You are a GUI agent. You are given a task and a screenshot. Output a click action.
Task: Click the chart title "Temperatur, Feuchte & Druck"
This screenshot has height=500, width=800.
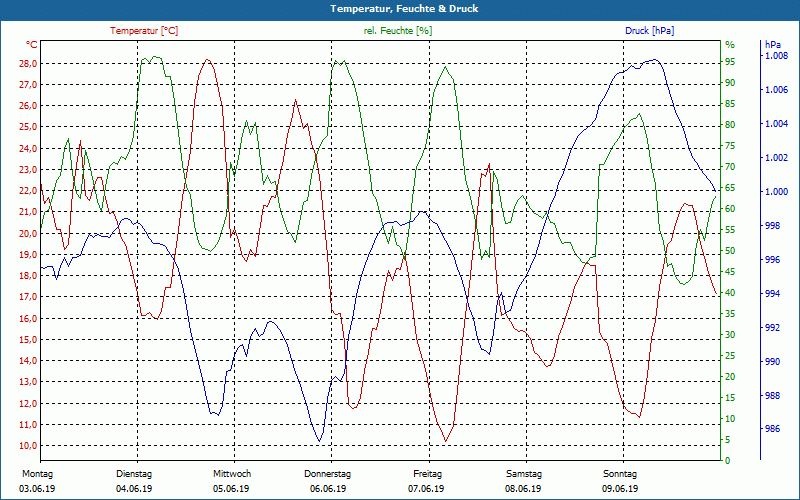tap(404, 9)
